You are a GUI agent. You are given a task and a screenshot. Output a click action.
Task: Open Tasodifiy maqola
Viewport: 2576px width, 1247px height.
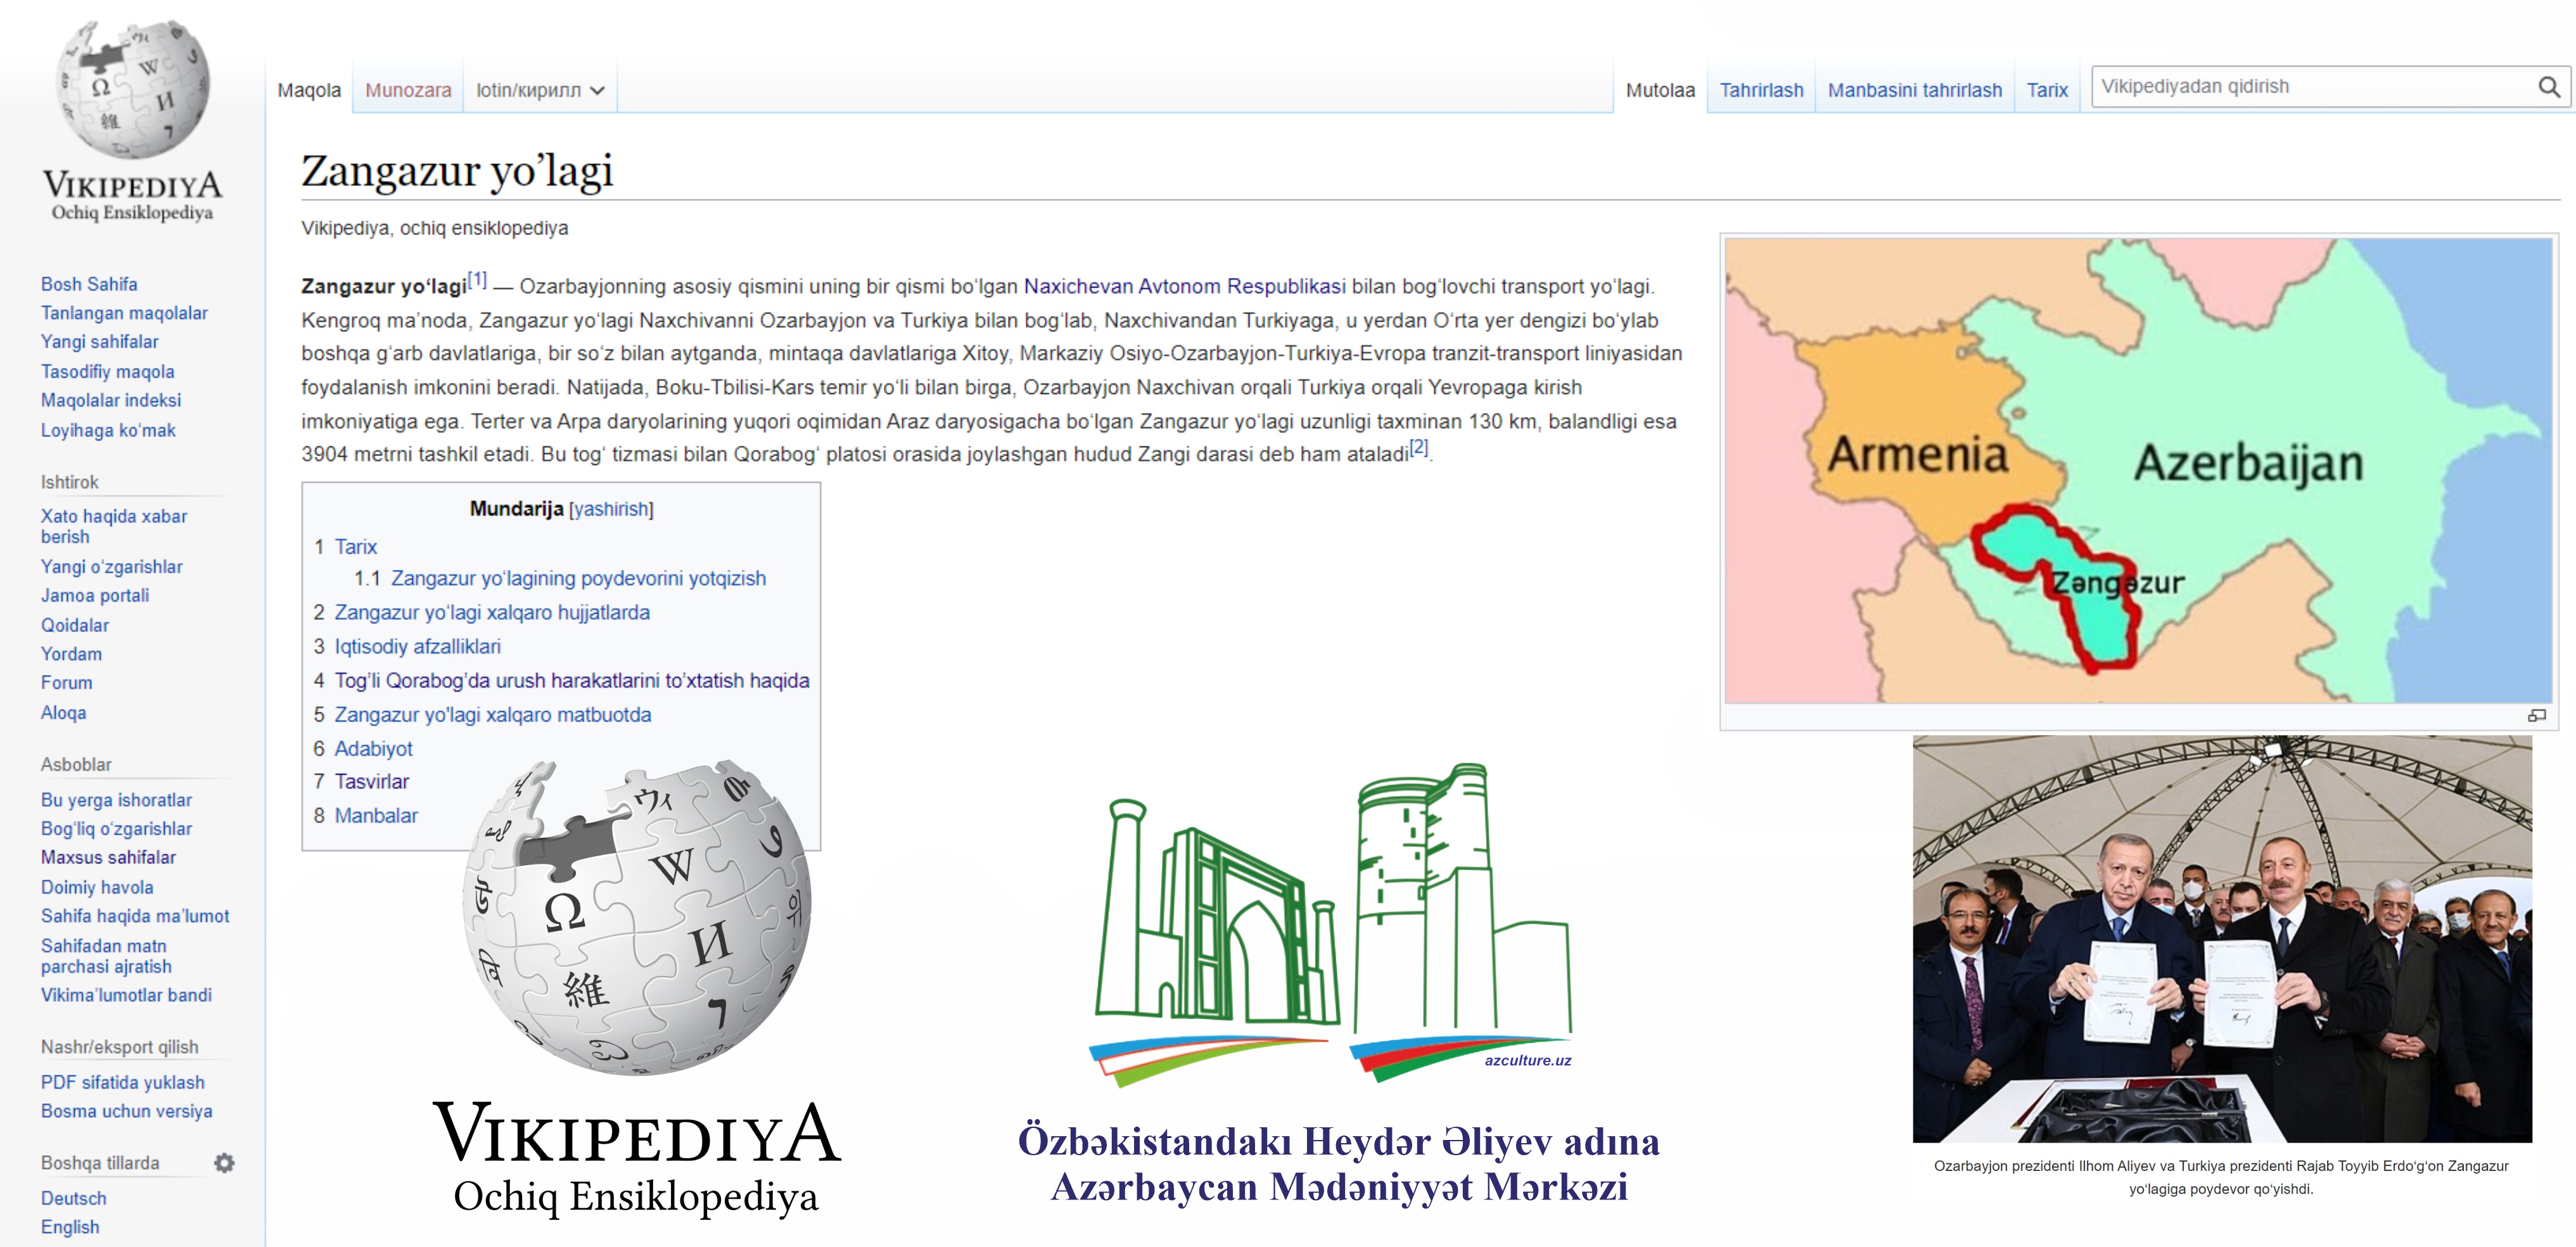(107, 371)
